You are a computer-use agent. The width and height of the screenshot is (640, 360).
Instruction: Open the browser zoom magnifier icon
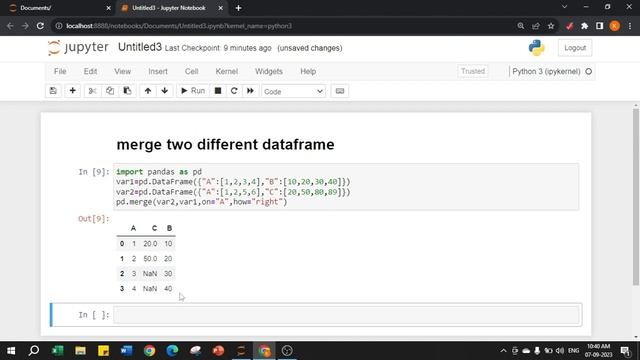pyautogui.click(x=520, y=26)
